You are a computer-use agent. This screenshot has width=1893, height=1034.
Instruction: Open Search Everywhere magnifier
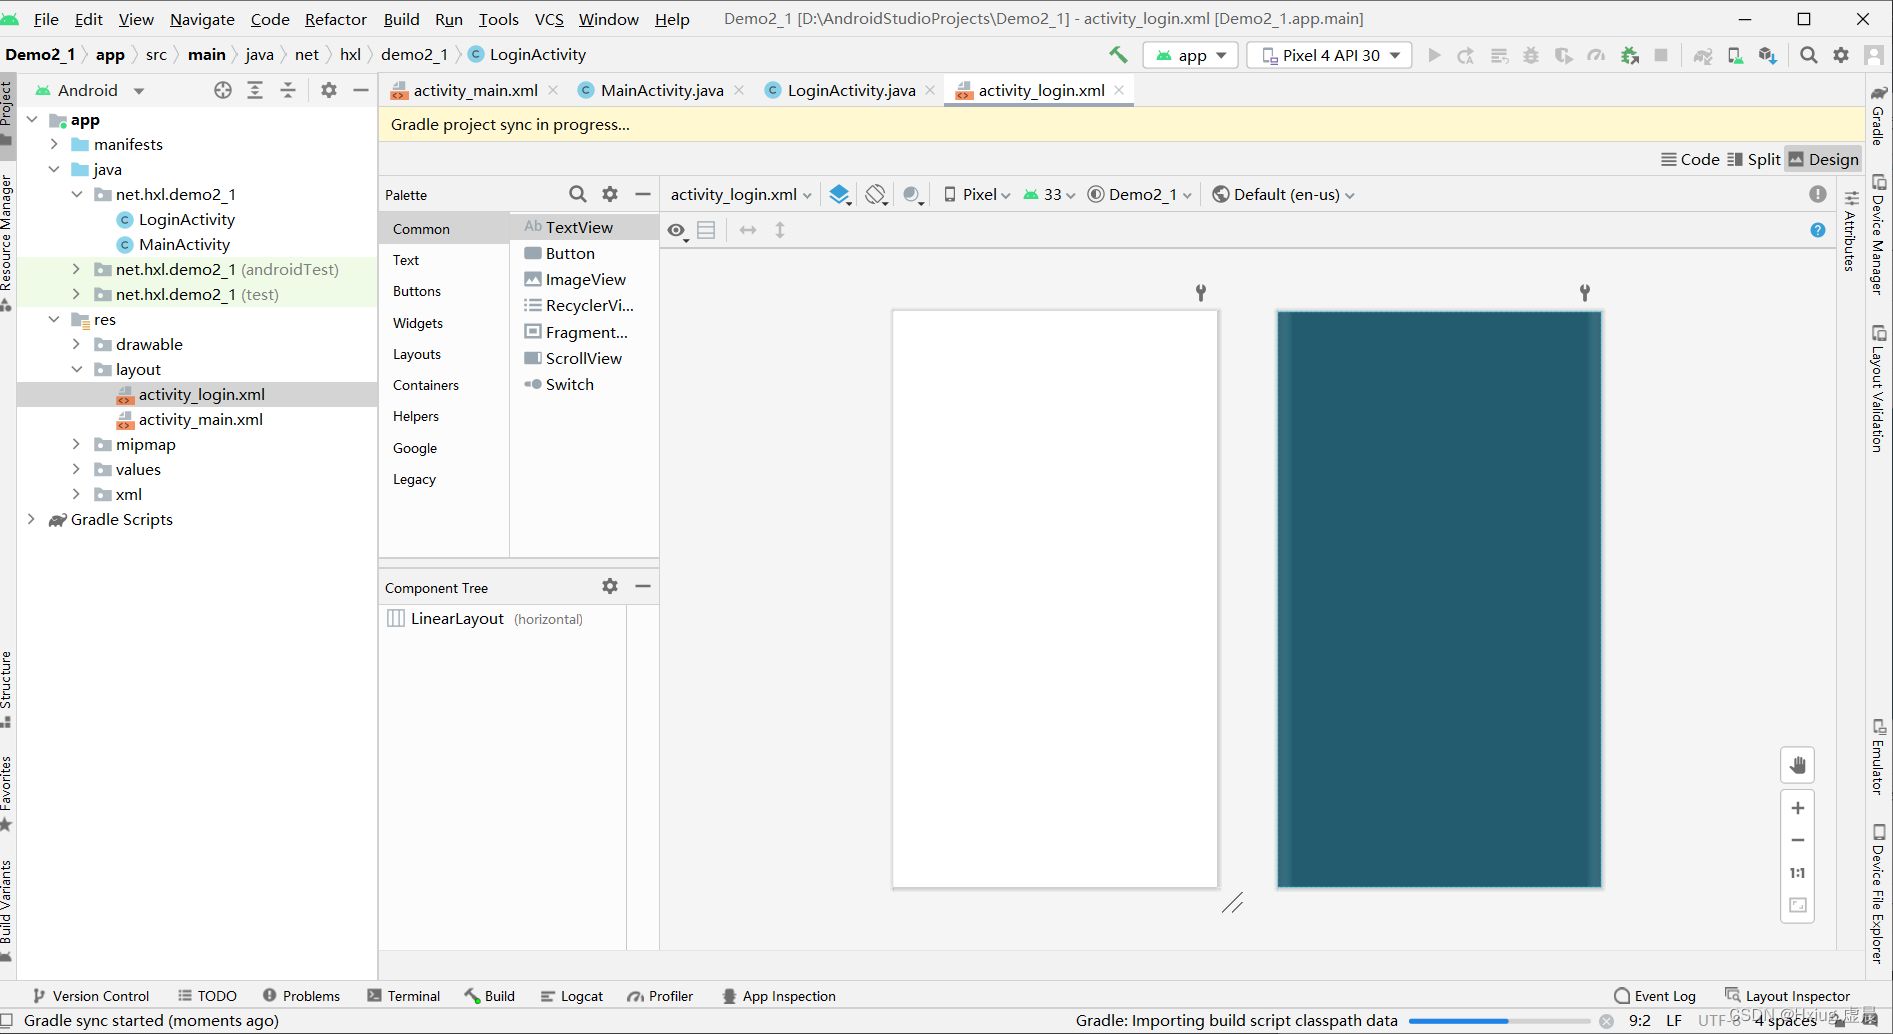(x=1808, y=55)
